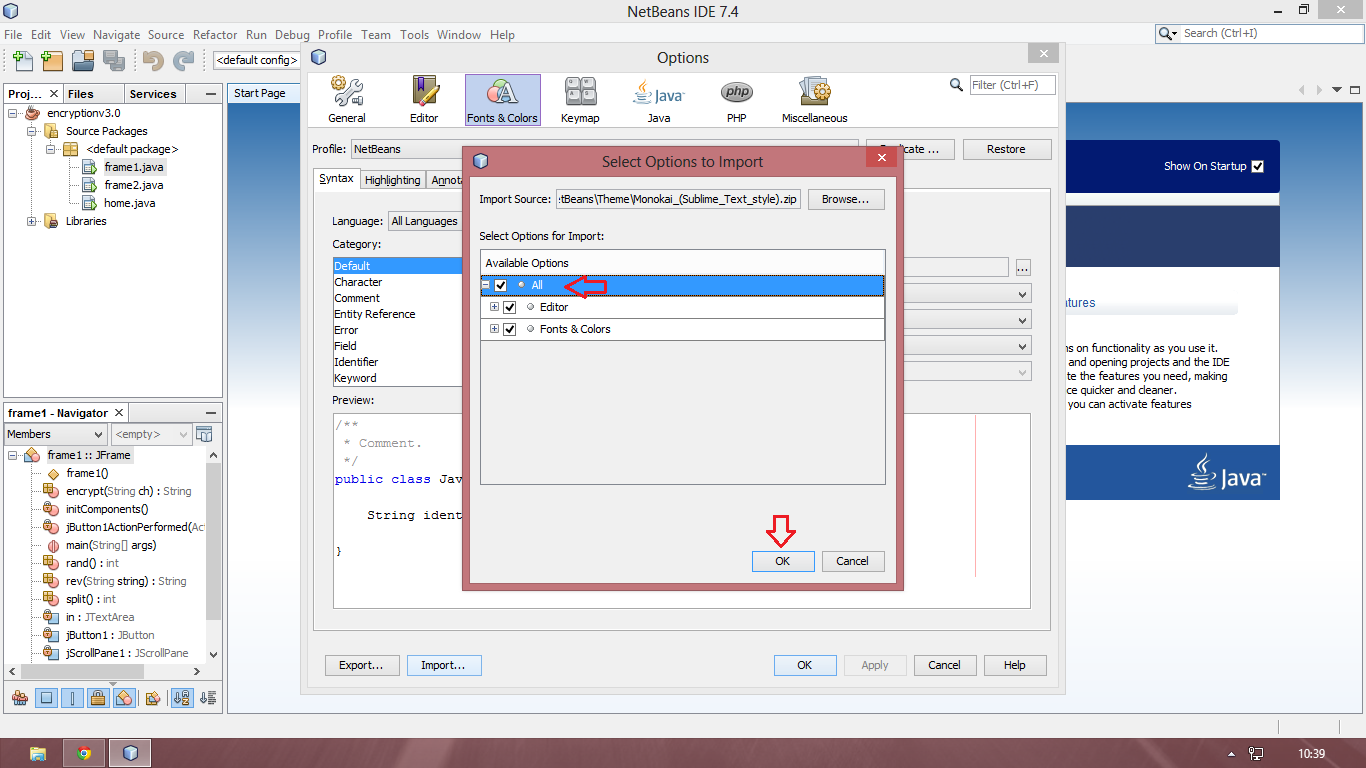
Task: Uncheck the Editor import option
Action: tap(510, 307)
